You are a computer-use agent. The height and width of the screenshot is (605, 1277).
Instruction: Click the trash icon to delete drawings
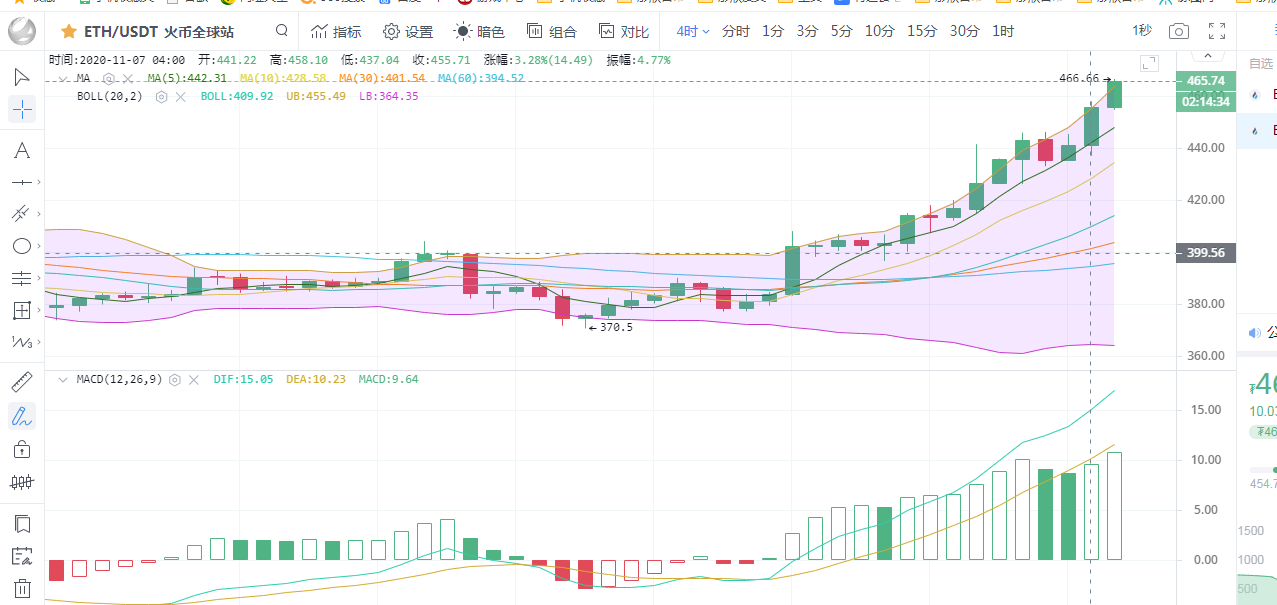tap(22, 588)
